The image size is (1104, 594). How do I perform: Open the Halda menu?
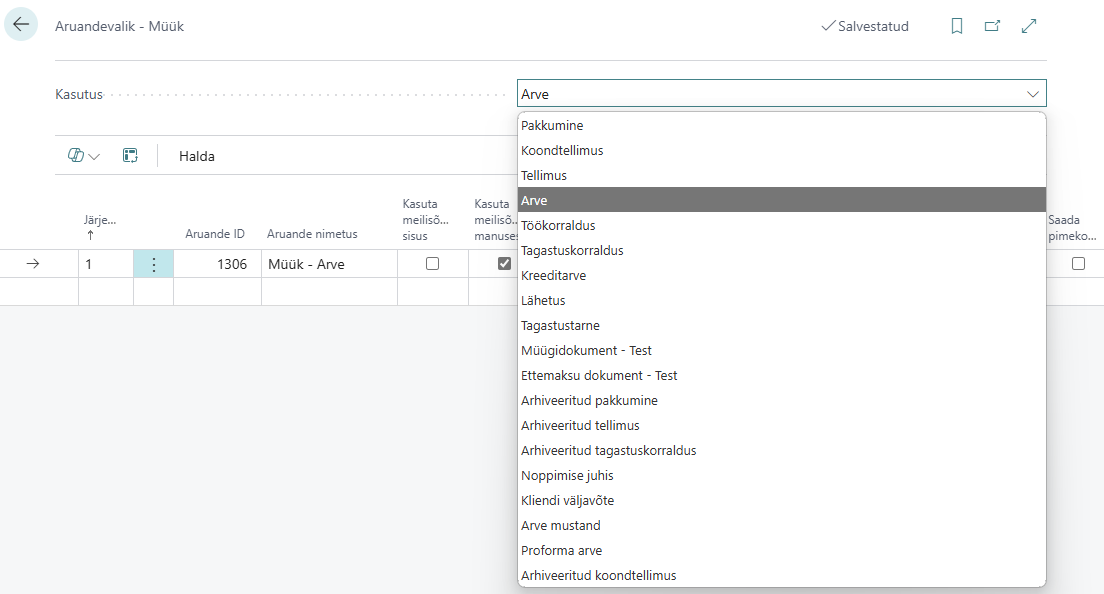click(196, 156)
